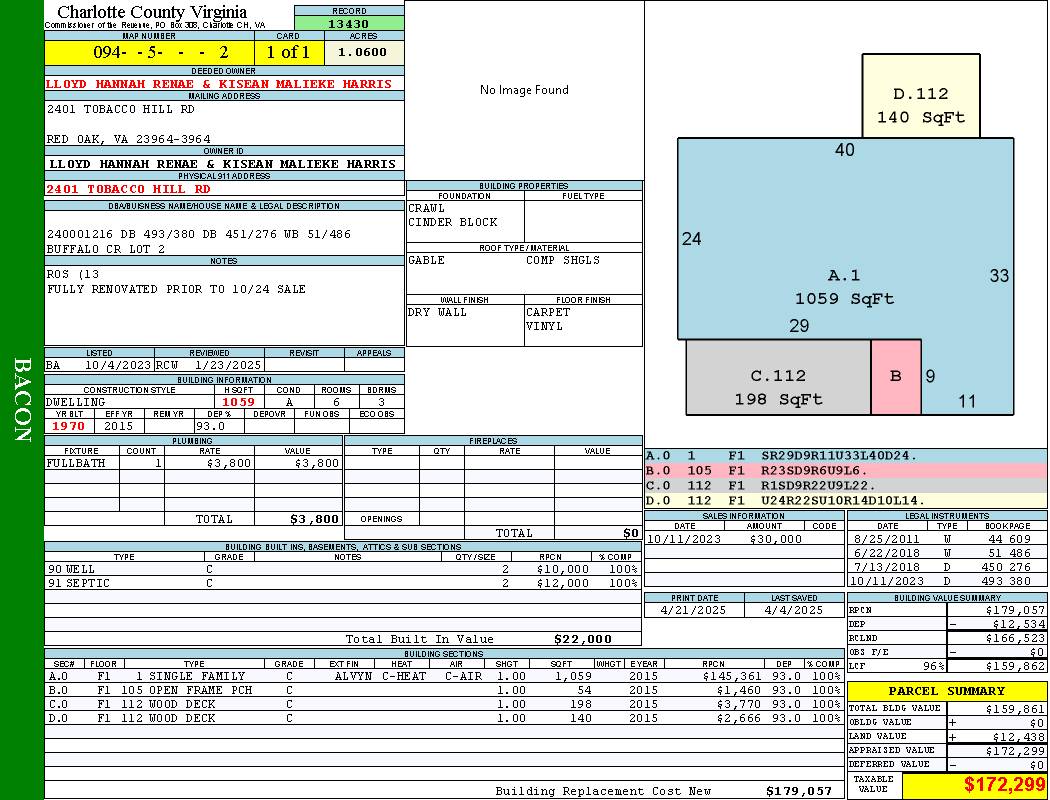This screenshot has width=1050, height=800.
Task: Click the total bldg value $159,861
Action: [x=1015, y=709]
